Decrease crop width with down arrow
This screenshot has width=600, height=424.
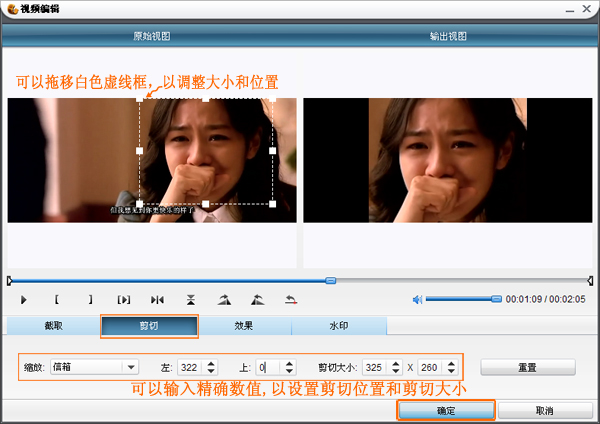point(396,371)
